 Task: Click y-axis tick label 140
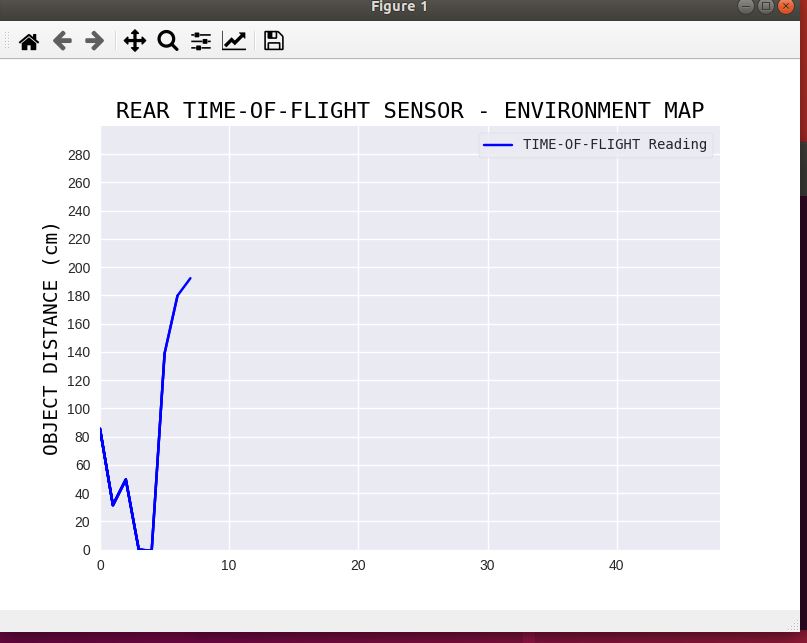[x=79, y=352]
